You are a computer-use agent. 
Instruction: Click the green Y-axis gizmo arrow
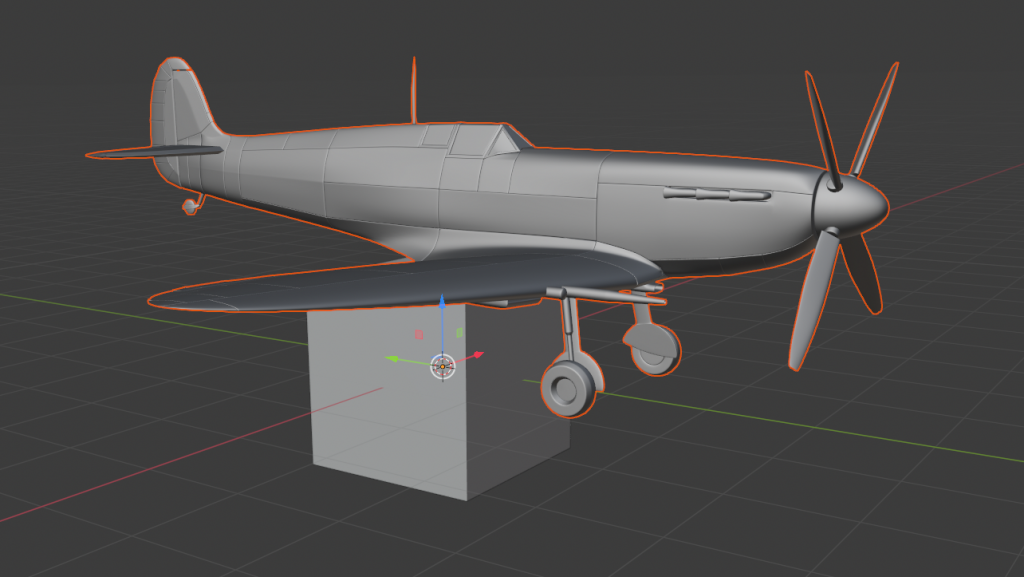[x=394, y=358]
